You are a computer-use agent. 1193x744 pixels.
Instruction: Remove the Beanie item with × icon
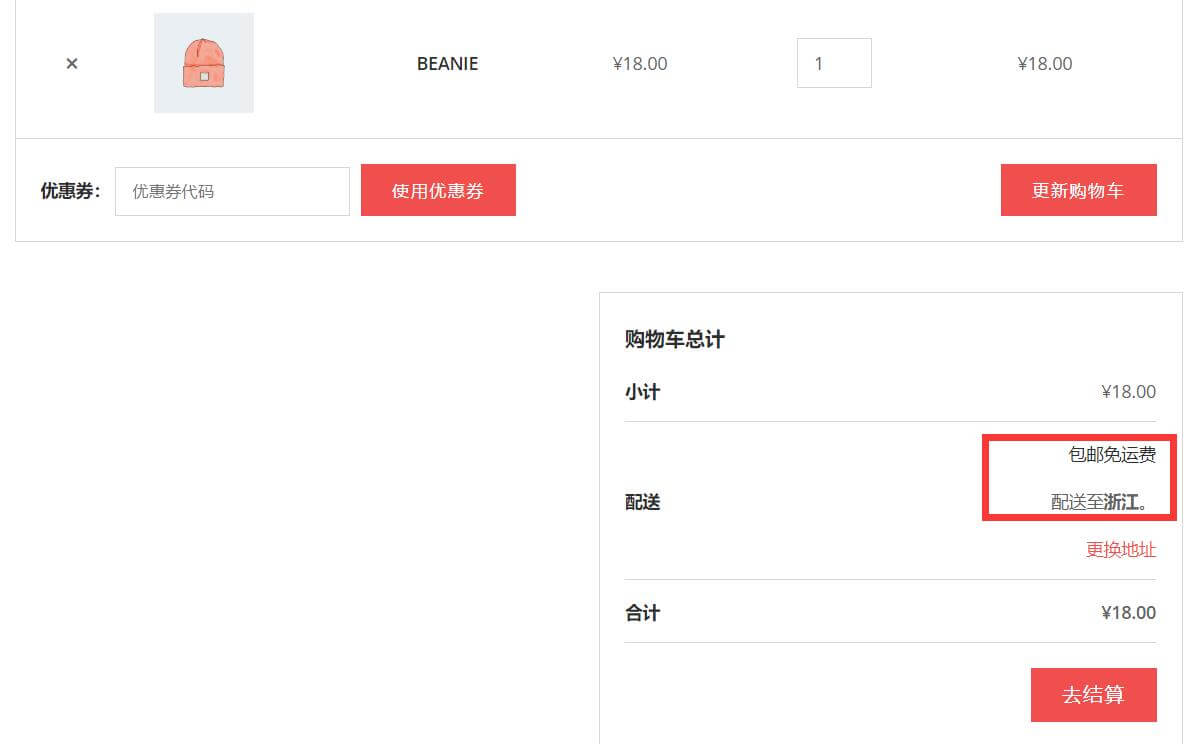[x=72, y=64]
